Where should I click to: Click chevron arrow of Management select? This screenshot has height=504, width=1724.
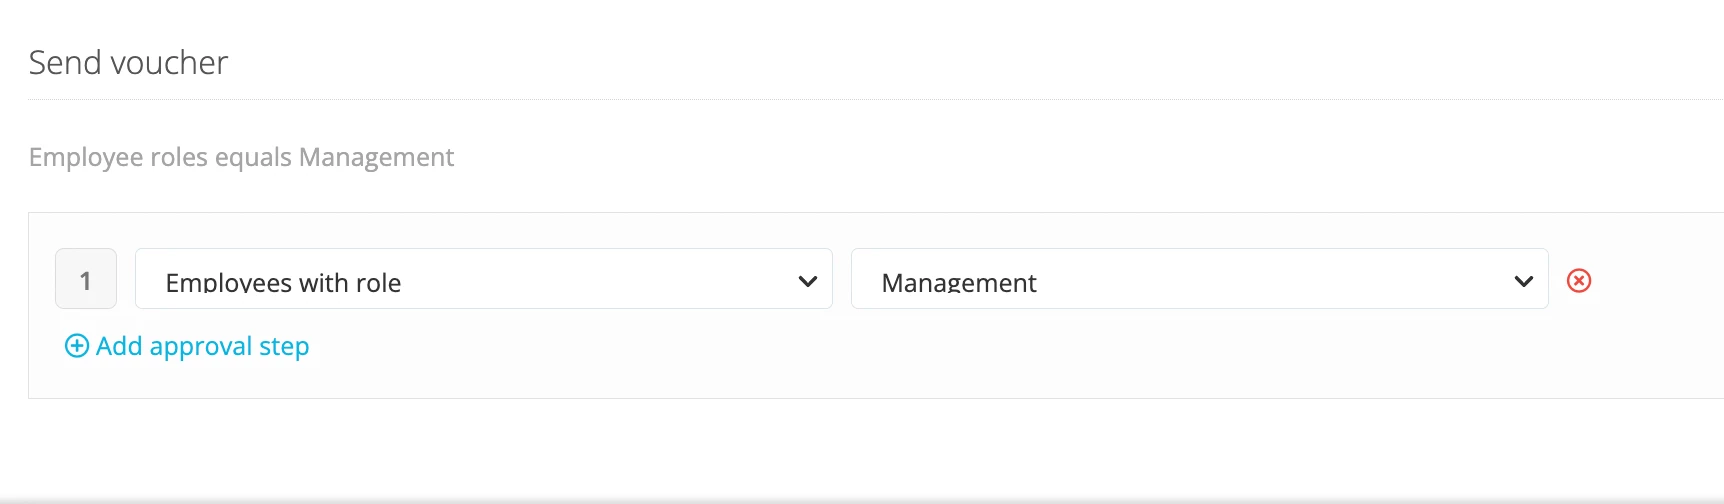1524,282
